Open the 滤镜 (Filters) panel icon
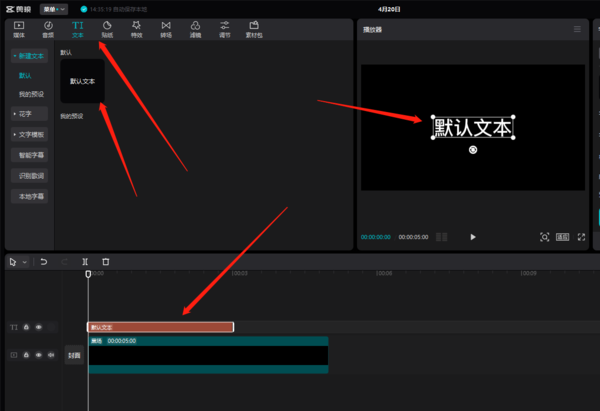 pyautogui.click(x=196, y=29)
